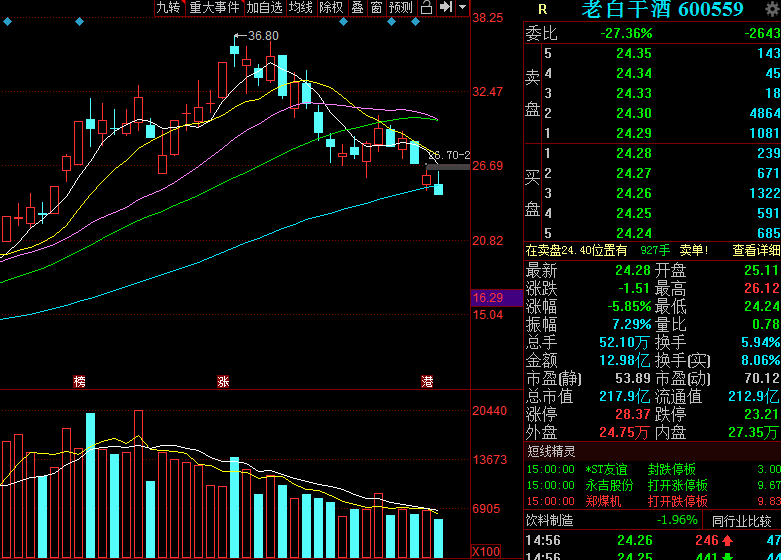Click the lock icon in chart toolbar
781x560 pixels.
point(427,8)
